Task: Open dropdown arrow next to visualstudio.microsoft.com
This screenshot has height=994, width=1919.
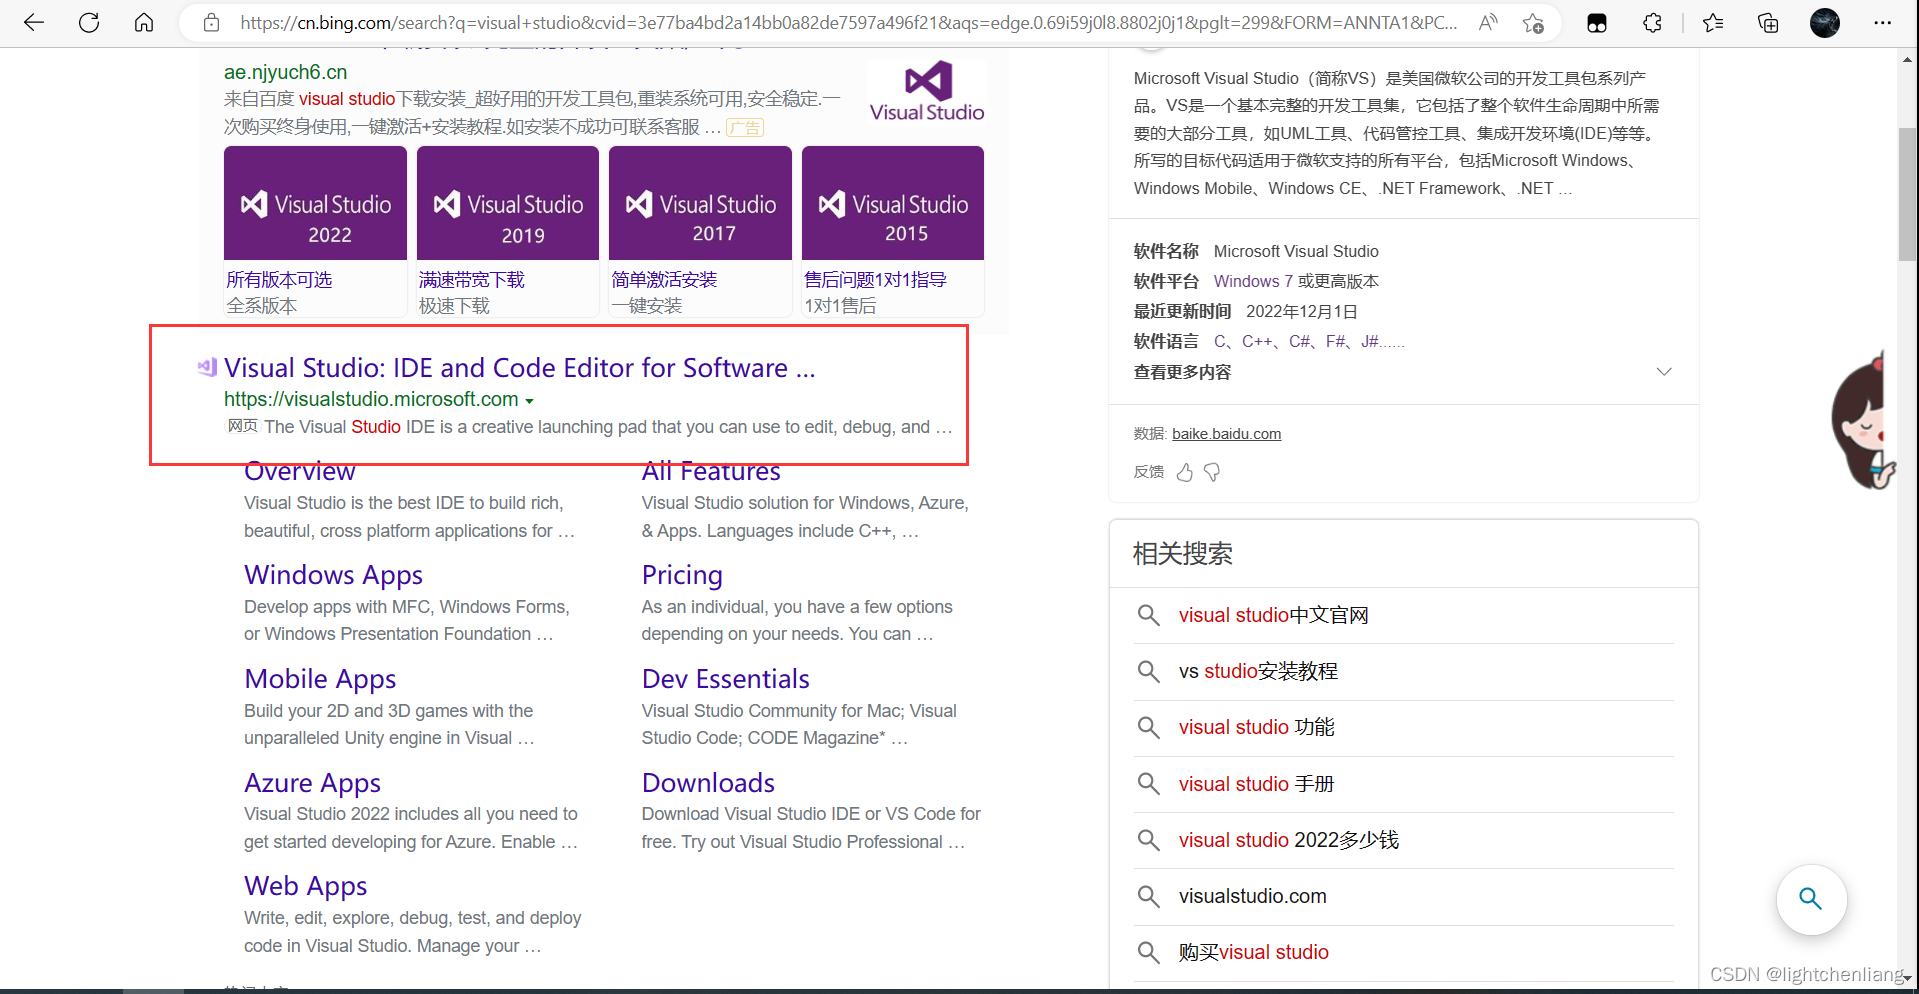Action: [x=529, y=401]
